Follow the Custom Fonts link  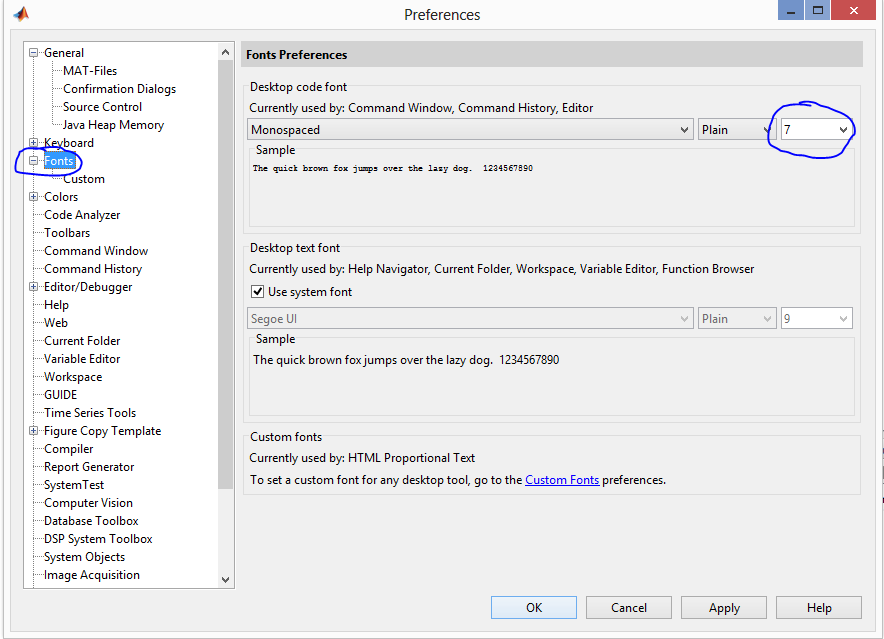tap(562, 480)
